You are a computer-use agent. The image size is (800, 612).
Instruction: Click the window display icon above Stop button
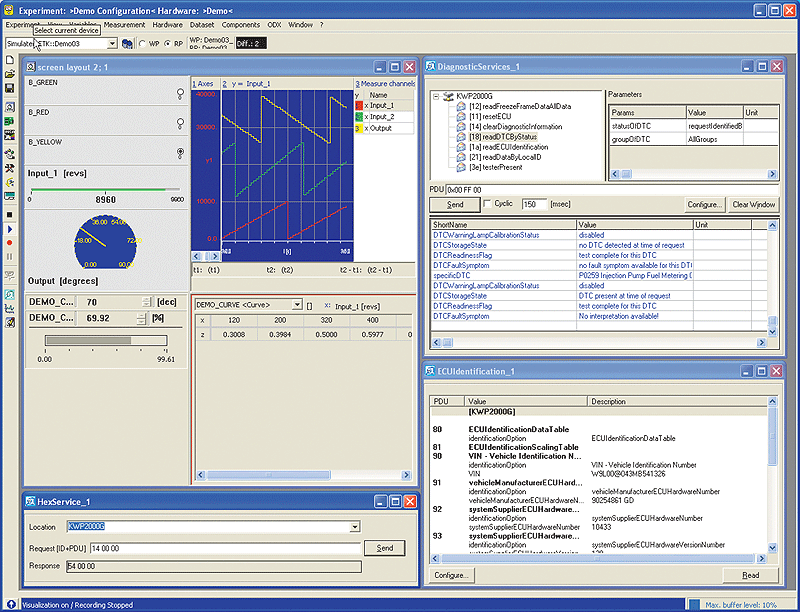(9, 196)
